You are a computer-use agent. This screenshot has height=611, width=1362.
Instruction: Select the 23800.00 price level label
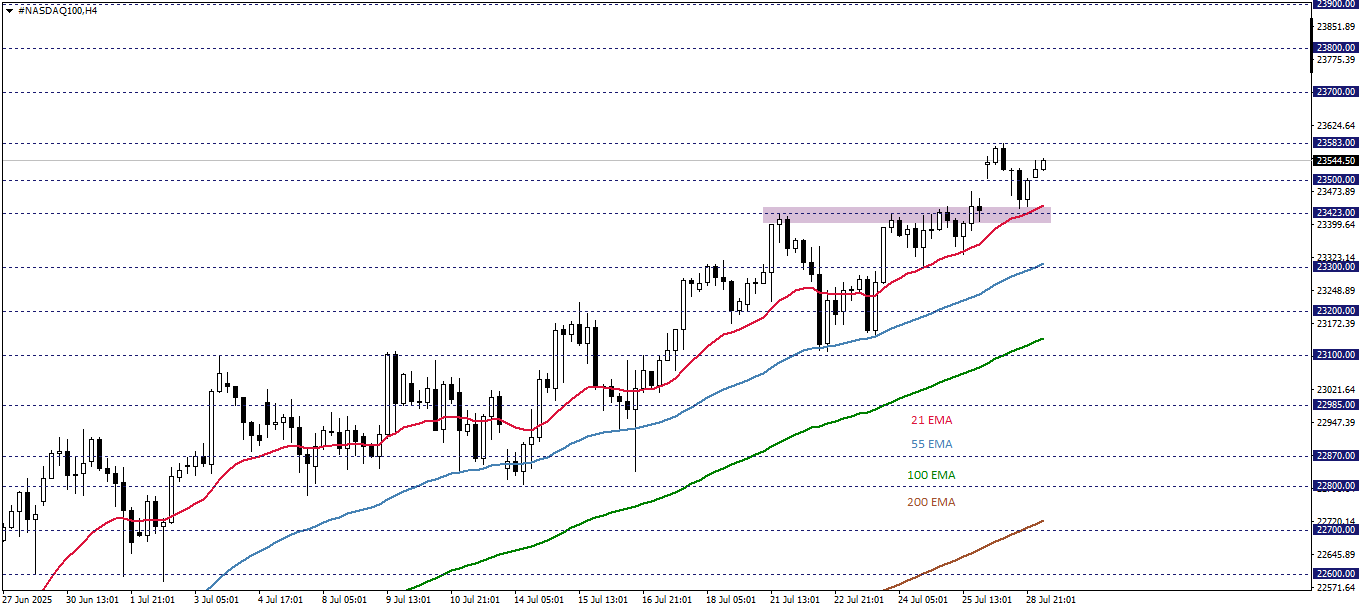click(1336, 48)
